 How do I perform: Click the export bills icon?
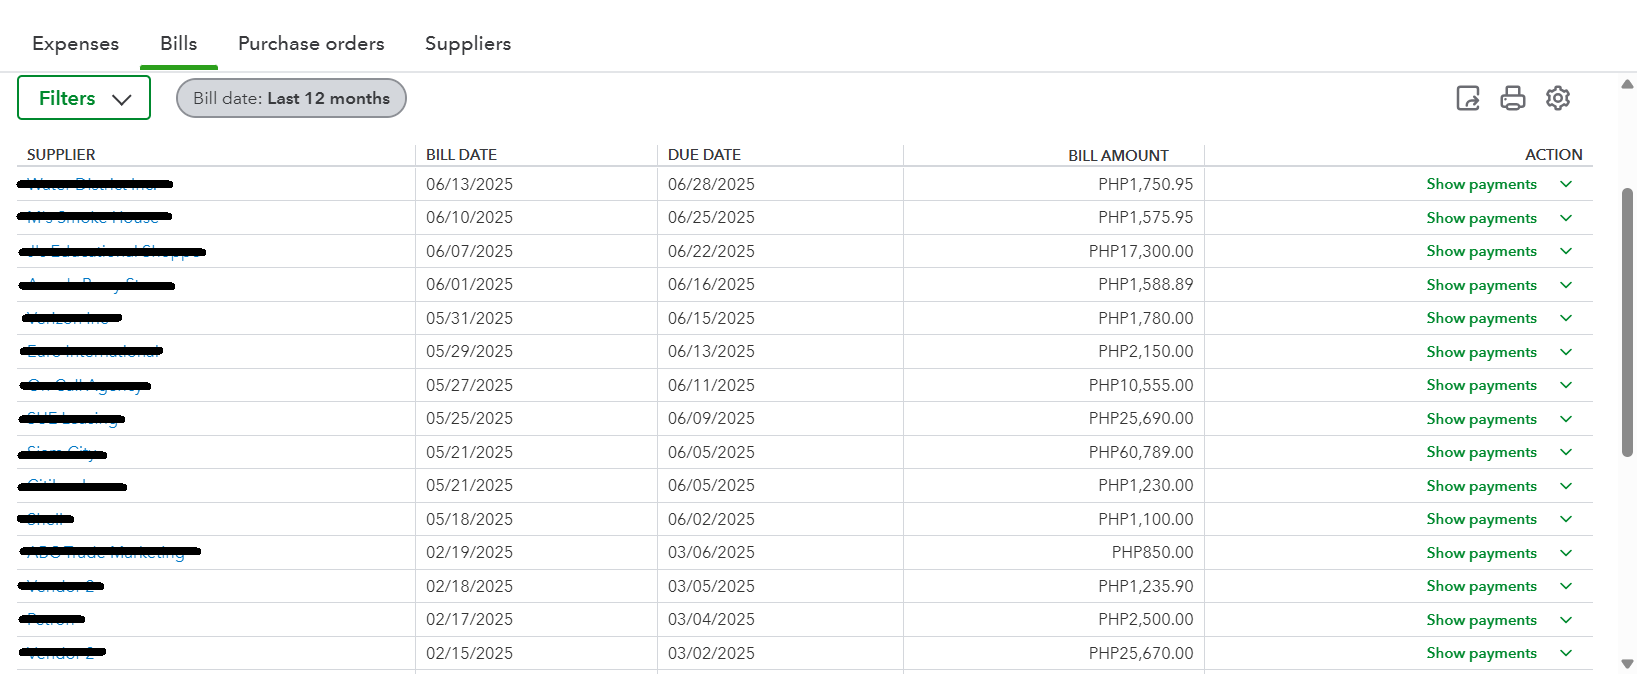[1468, 98]
